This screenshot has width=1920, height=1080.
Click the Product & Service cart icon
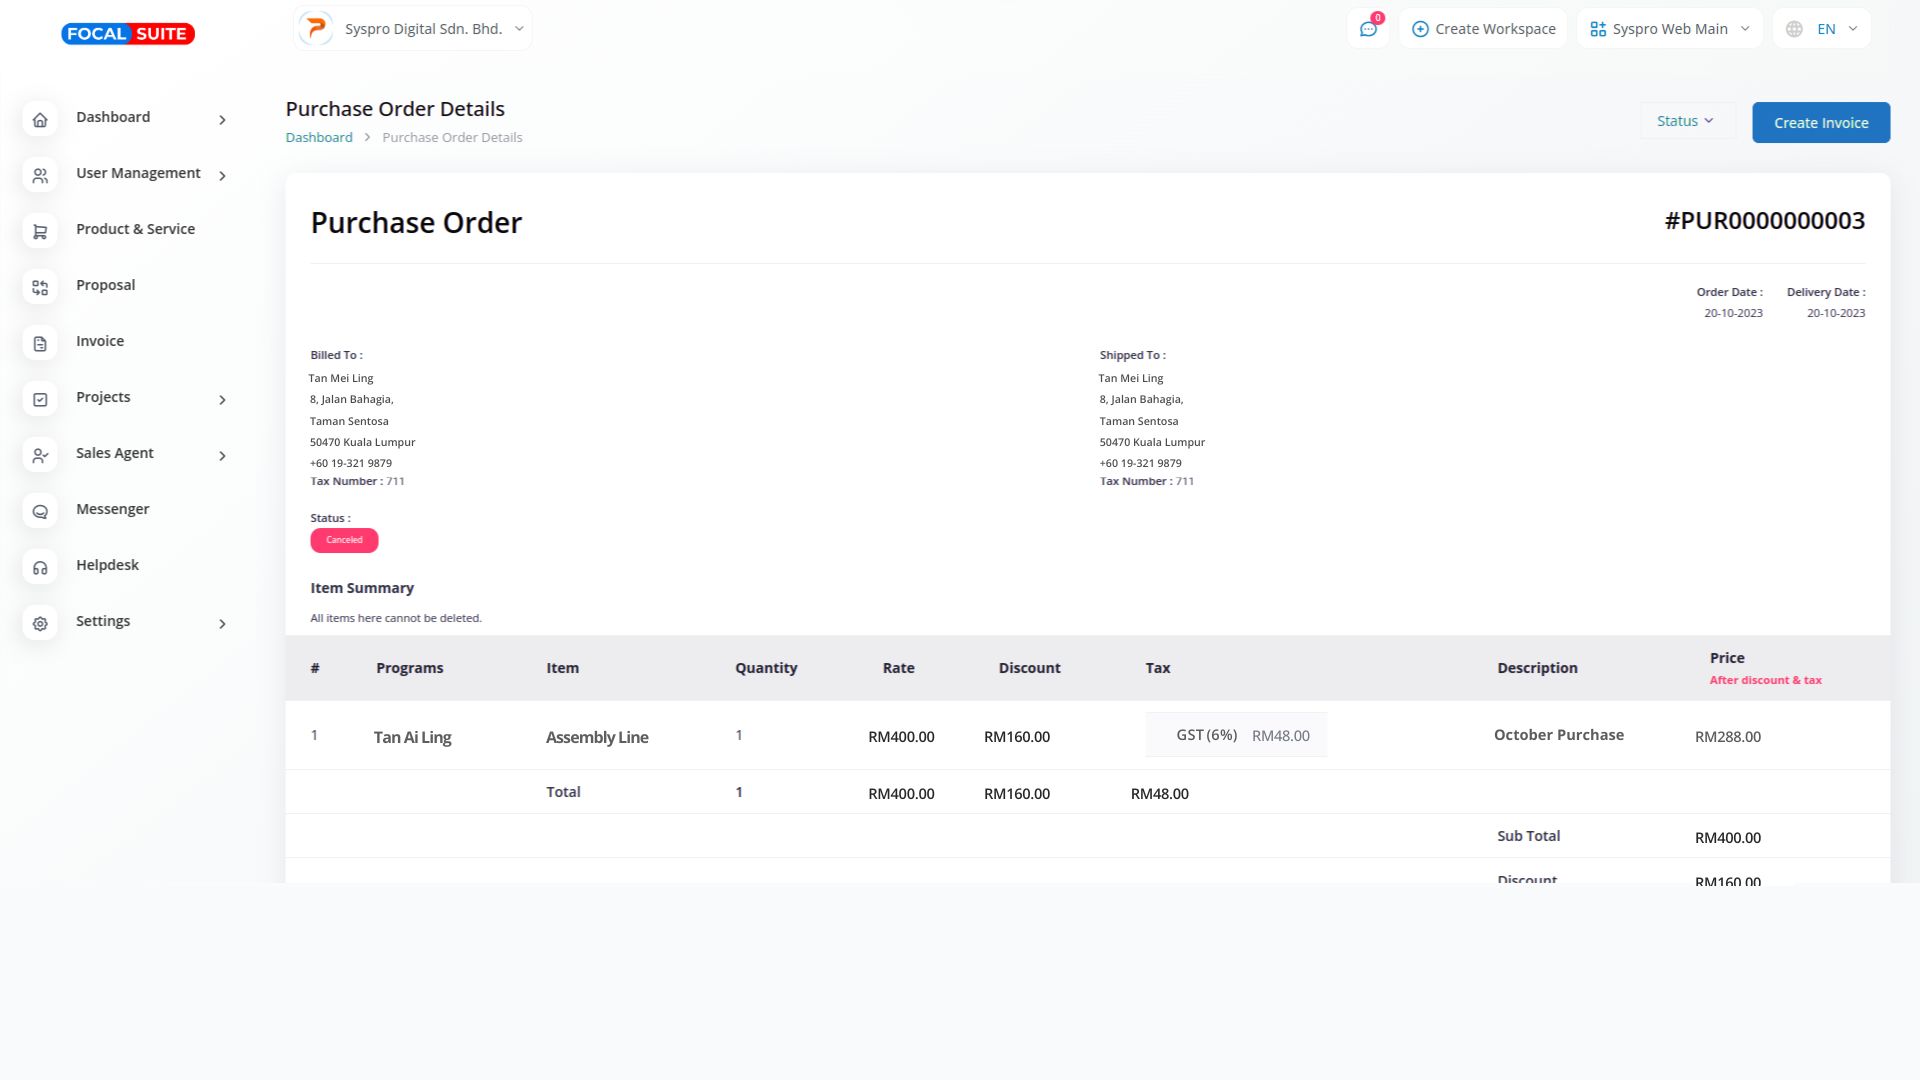pos(40,232)
